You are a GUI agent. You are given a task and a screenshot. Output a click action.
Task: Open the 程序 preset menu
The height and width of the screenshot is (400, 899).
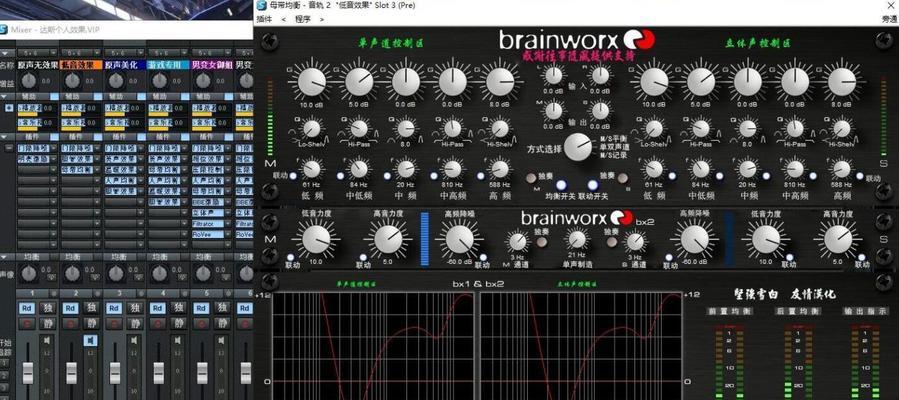coord(303,19)
